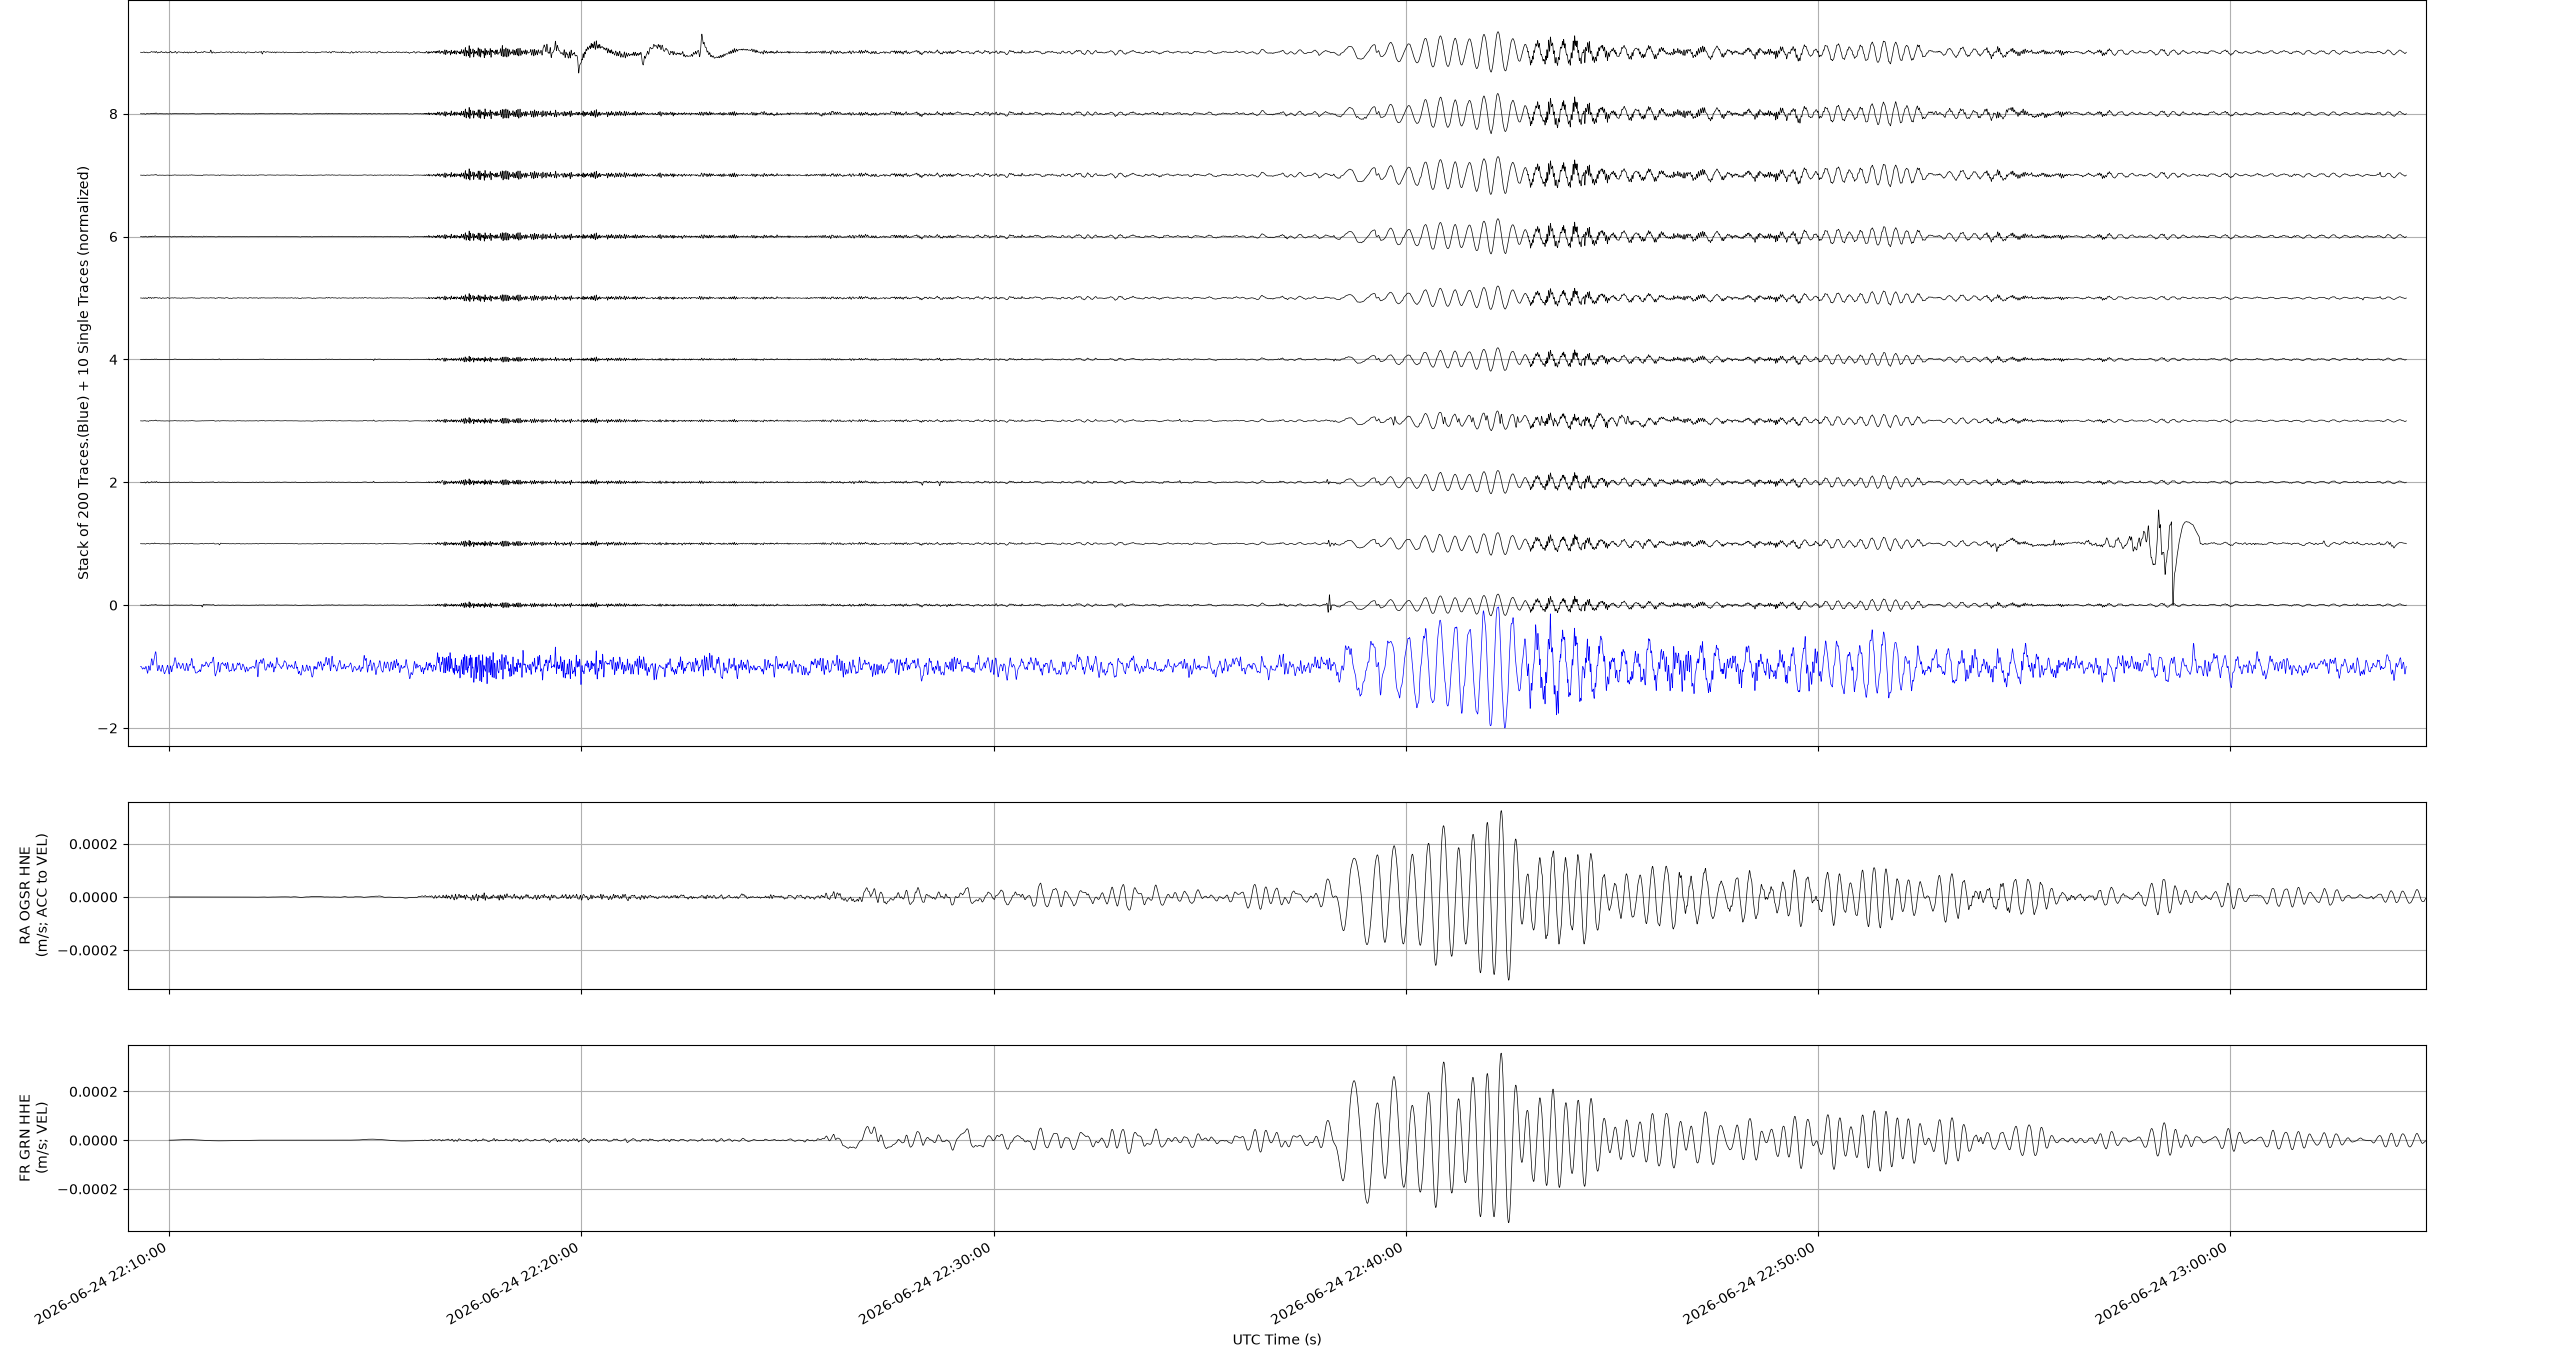Click the blue stacked trace waveform

coord(1272,665)
